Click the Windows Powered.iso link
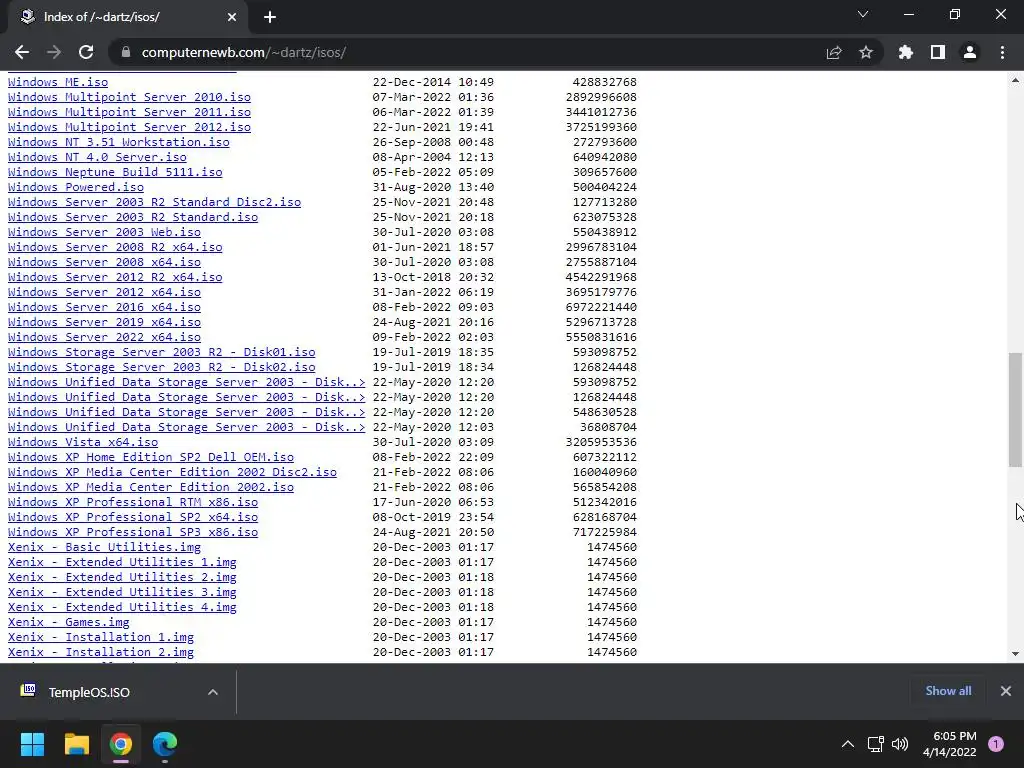The image size is (1024, 768). (x=76, y=187)
